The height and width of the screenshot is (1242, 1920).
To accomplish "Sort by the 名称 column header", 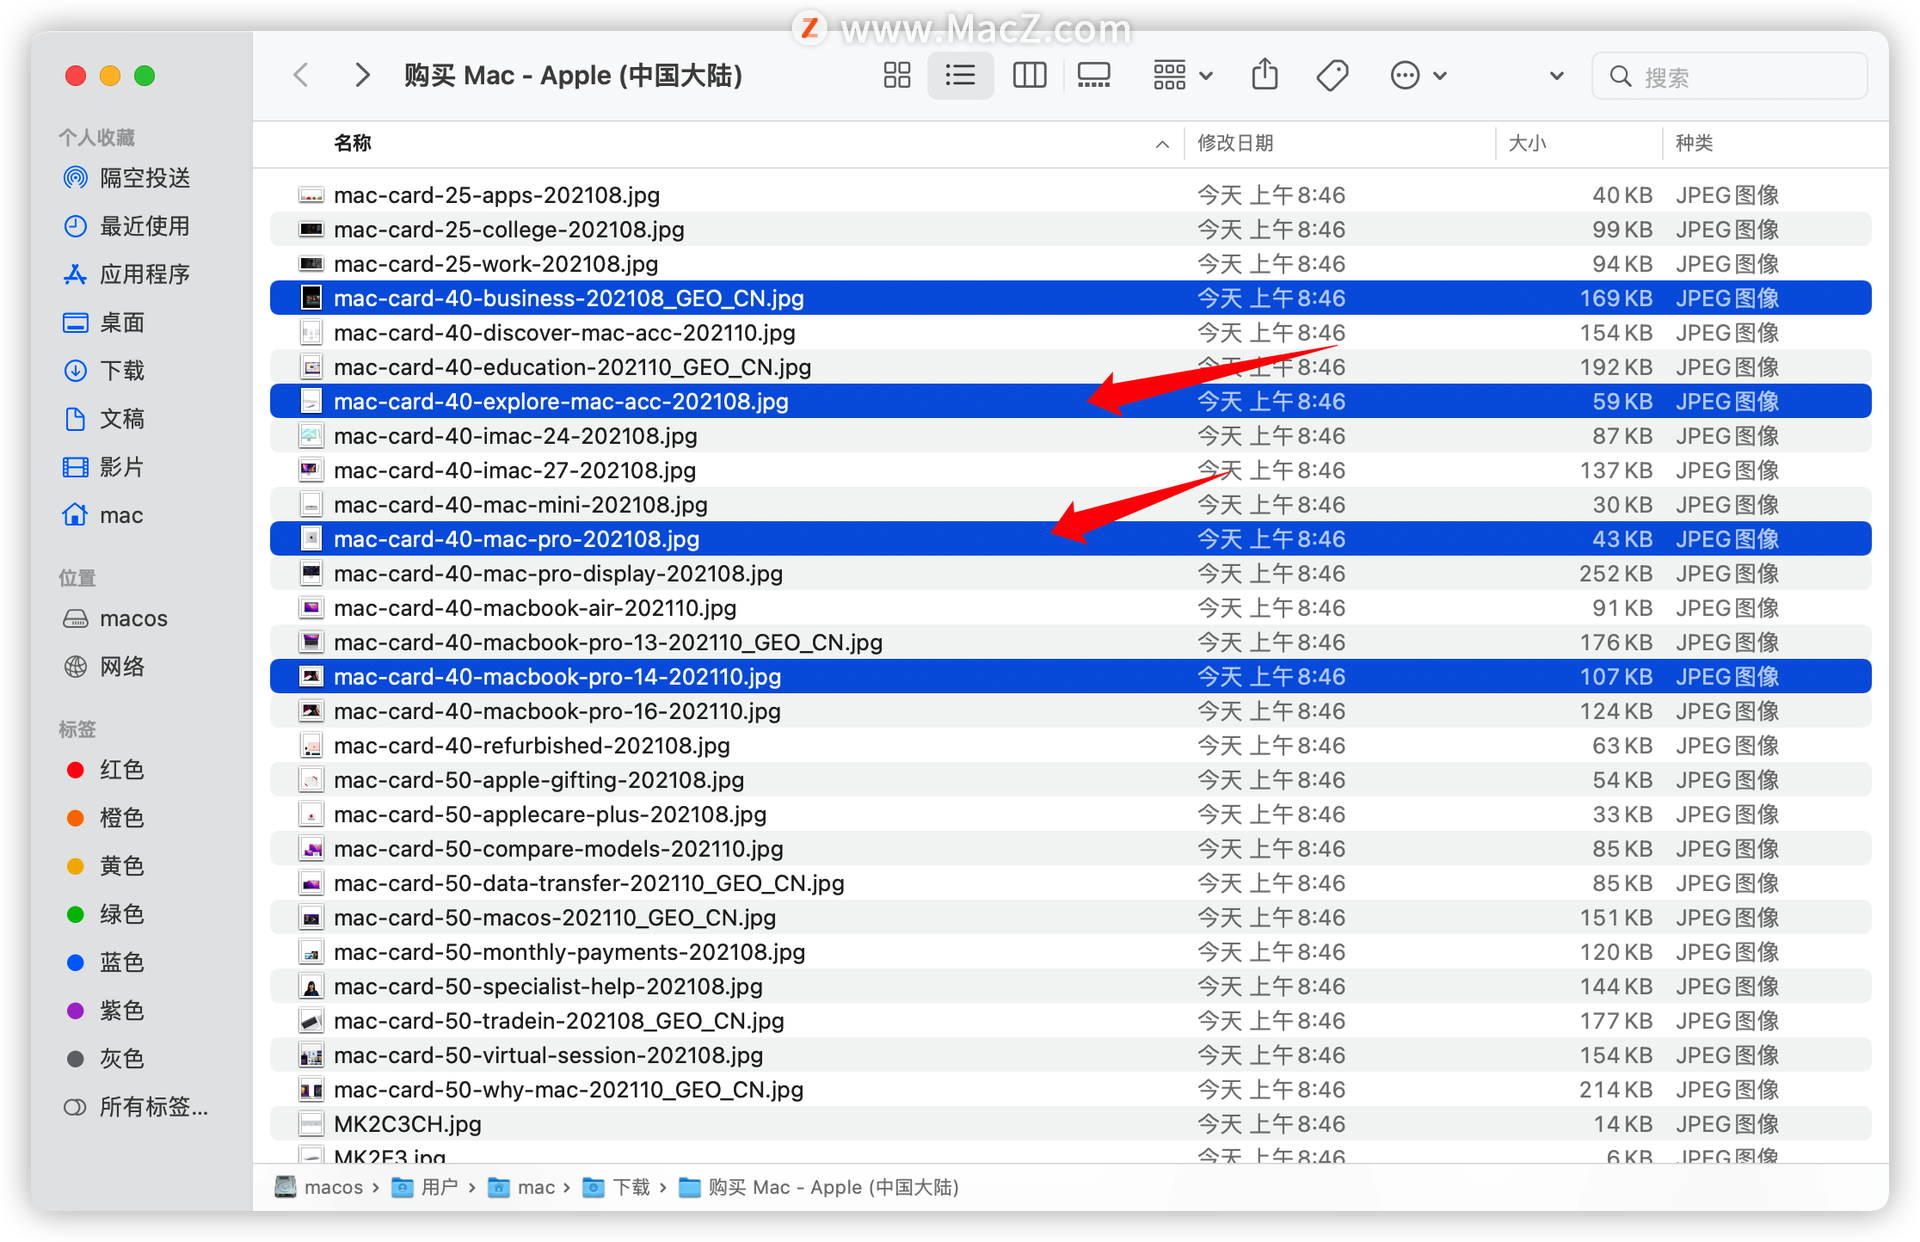I will 352,143.
